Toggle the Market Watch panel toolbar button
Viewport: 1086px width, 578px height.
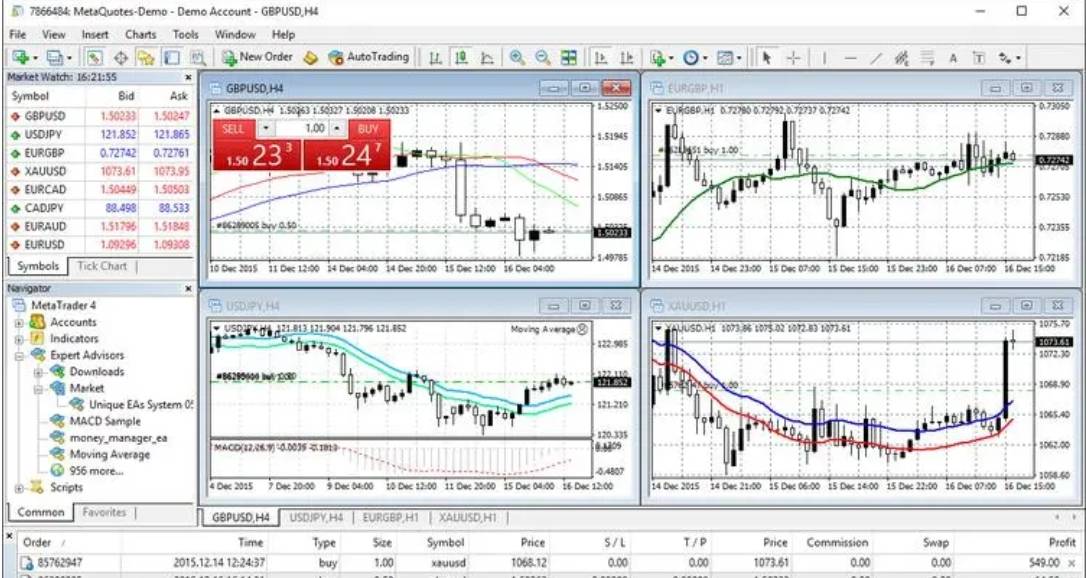point(95,57)
